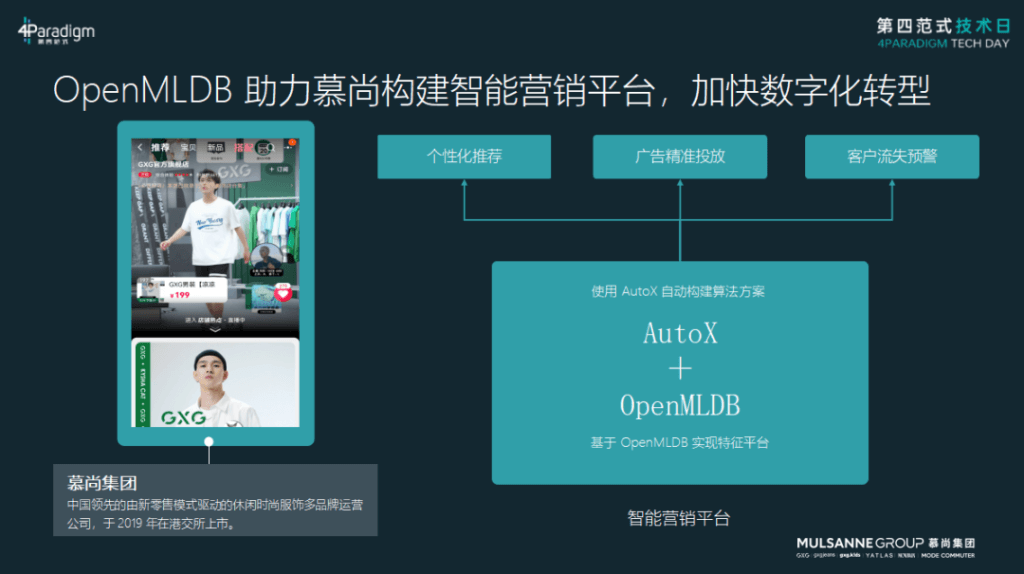Image resolution: width=1024 pixels, height=574 pixels.
Task: Click the green GXG logo in lower photo
Action: point(184,417)
